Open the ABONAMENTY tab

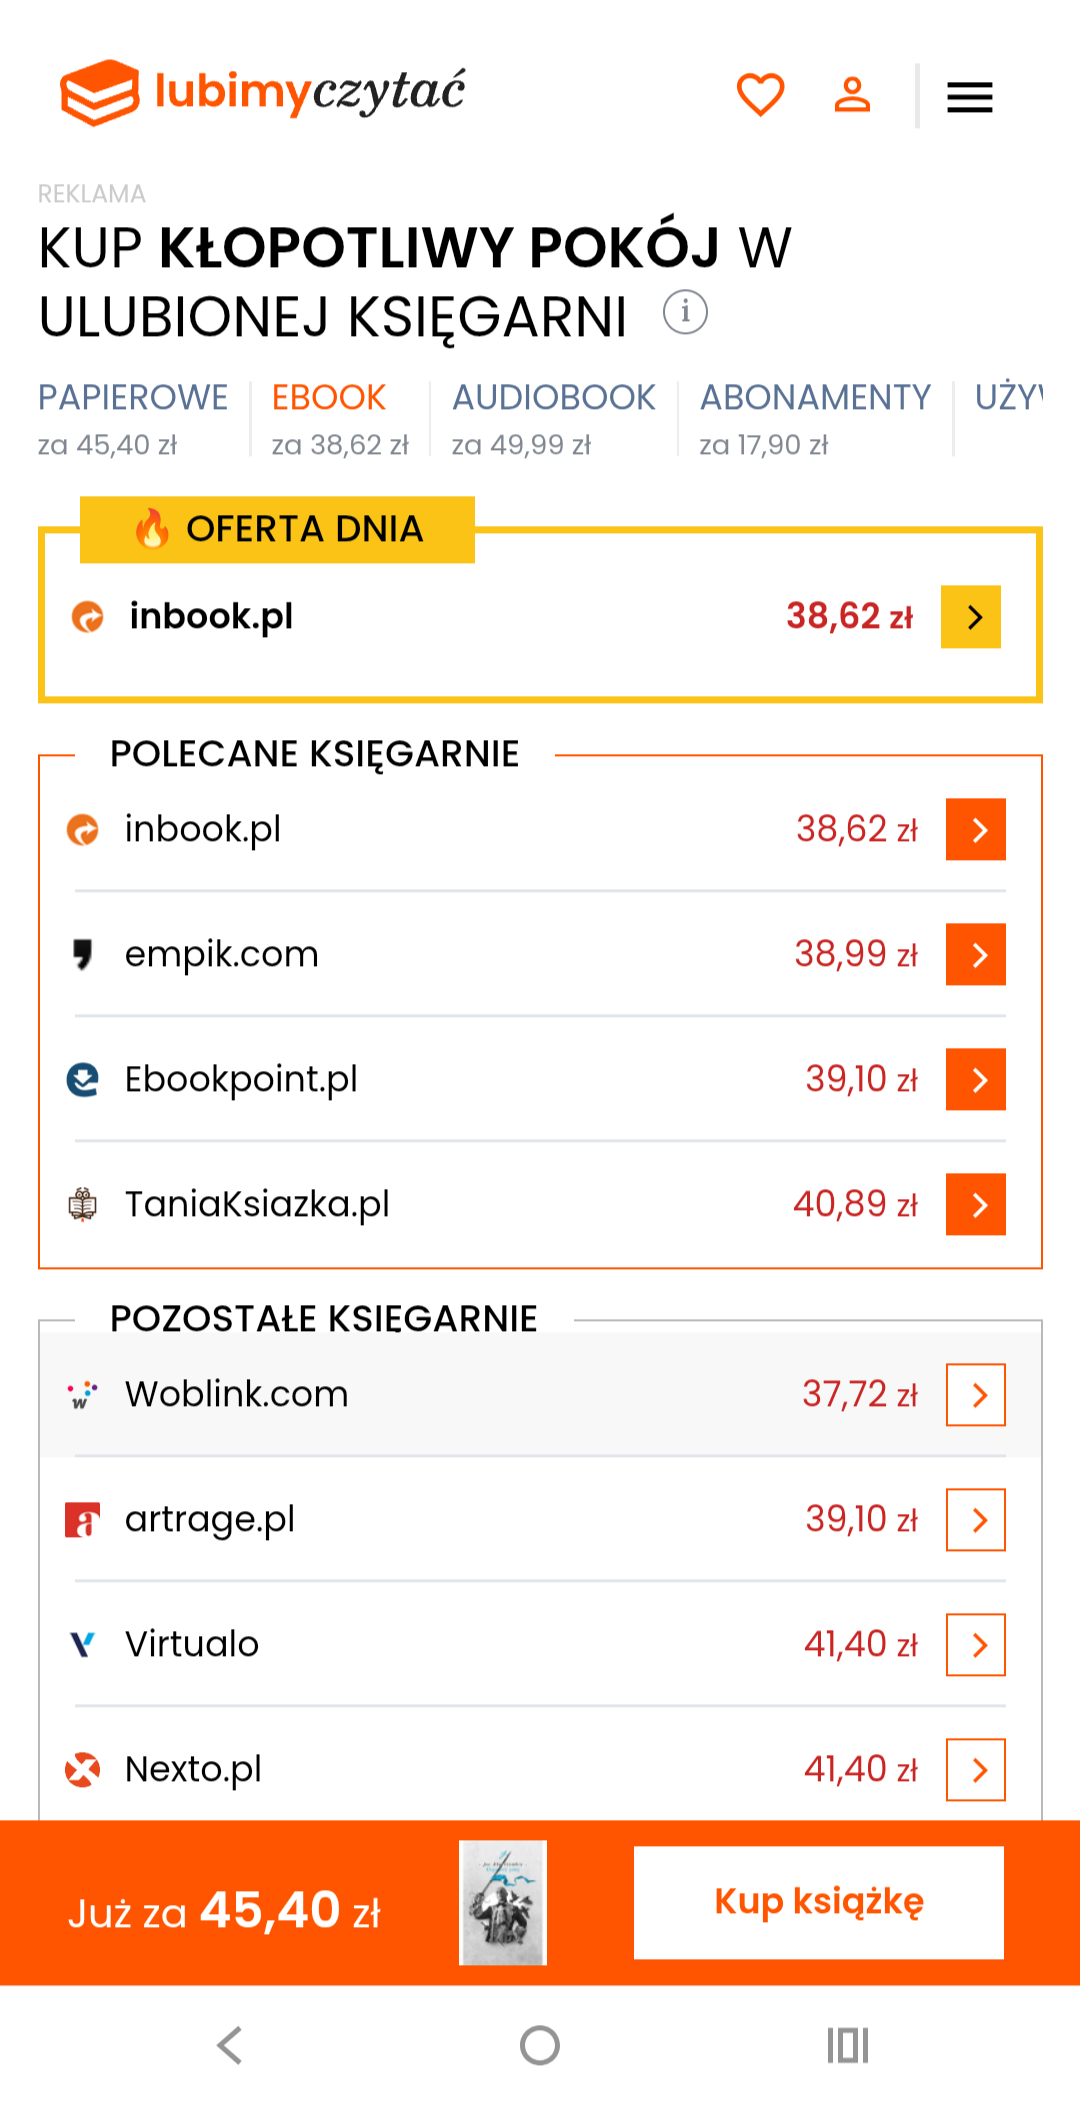tap(815, 417)
